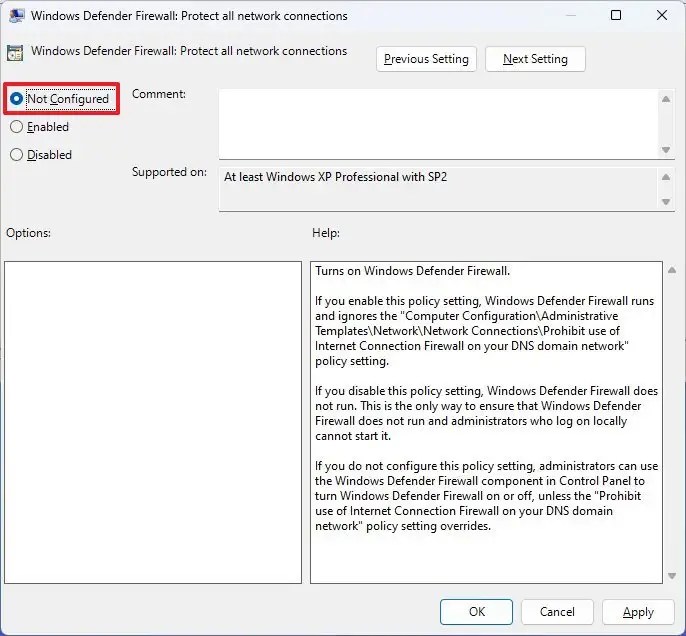
Task: Minimize the policy dialog window
Action: 570,15
